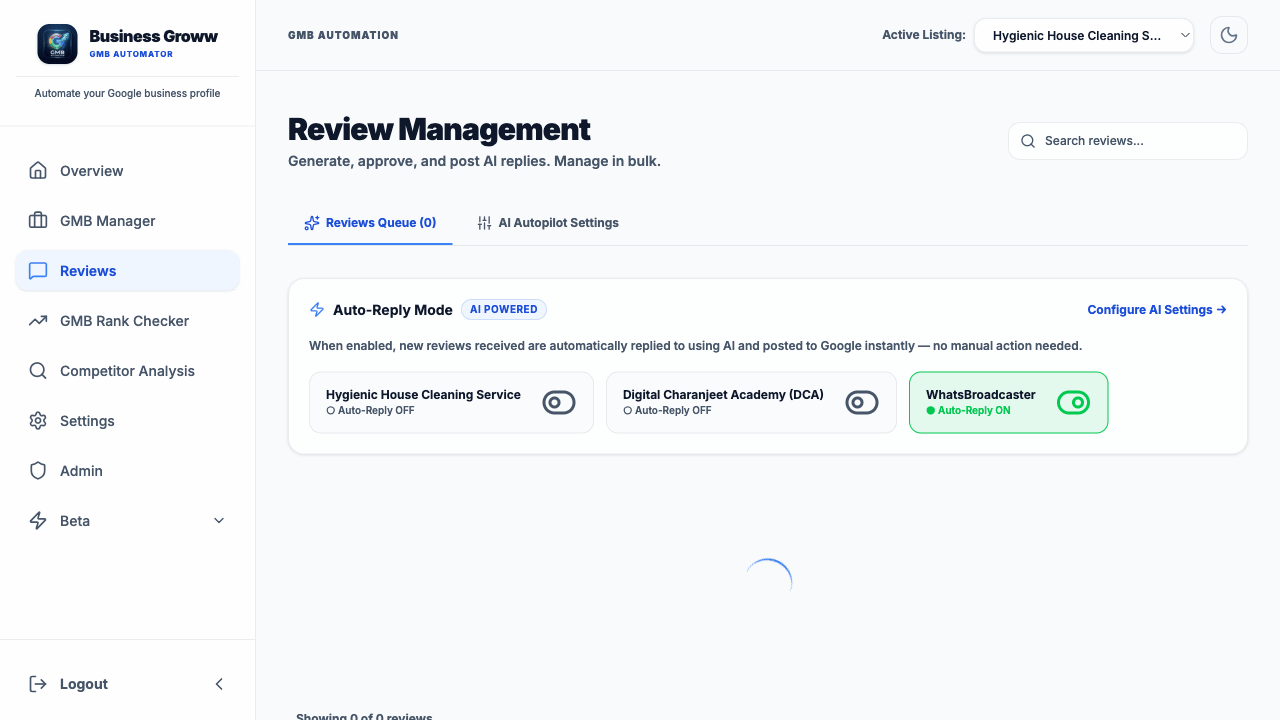Enable auto-reply for Hygienic House Cleaning Service
Viewport: 1280px width, 720px height.
(559, 402)
